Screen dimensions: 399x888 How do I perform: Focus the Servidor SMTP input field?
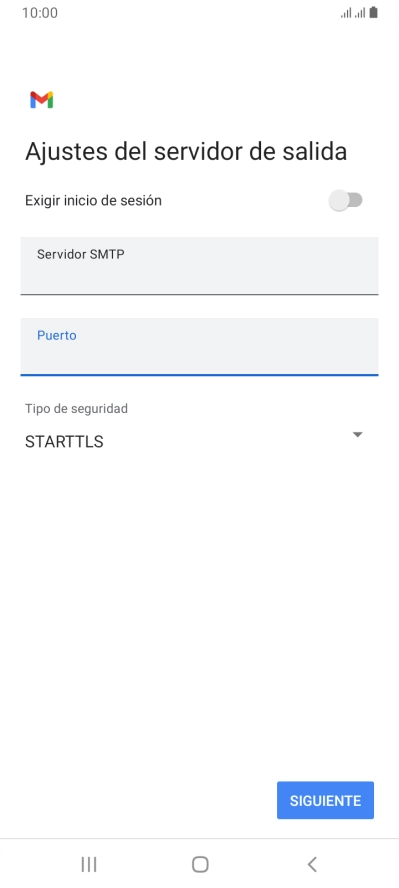199,266
